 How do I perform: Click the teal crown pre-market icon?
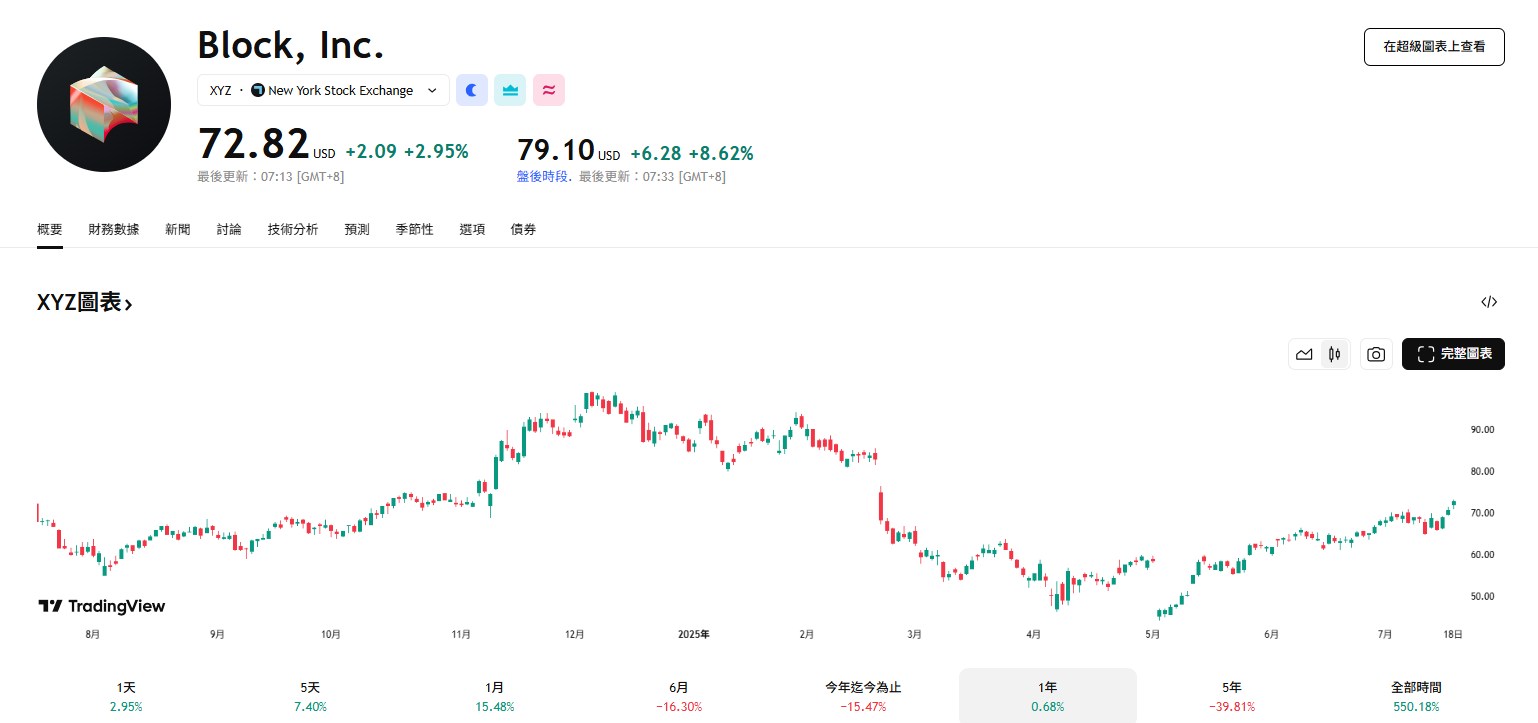(x=510, y=90)
